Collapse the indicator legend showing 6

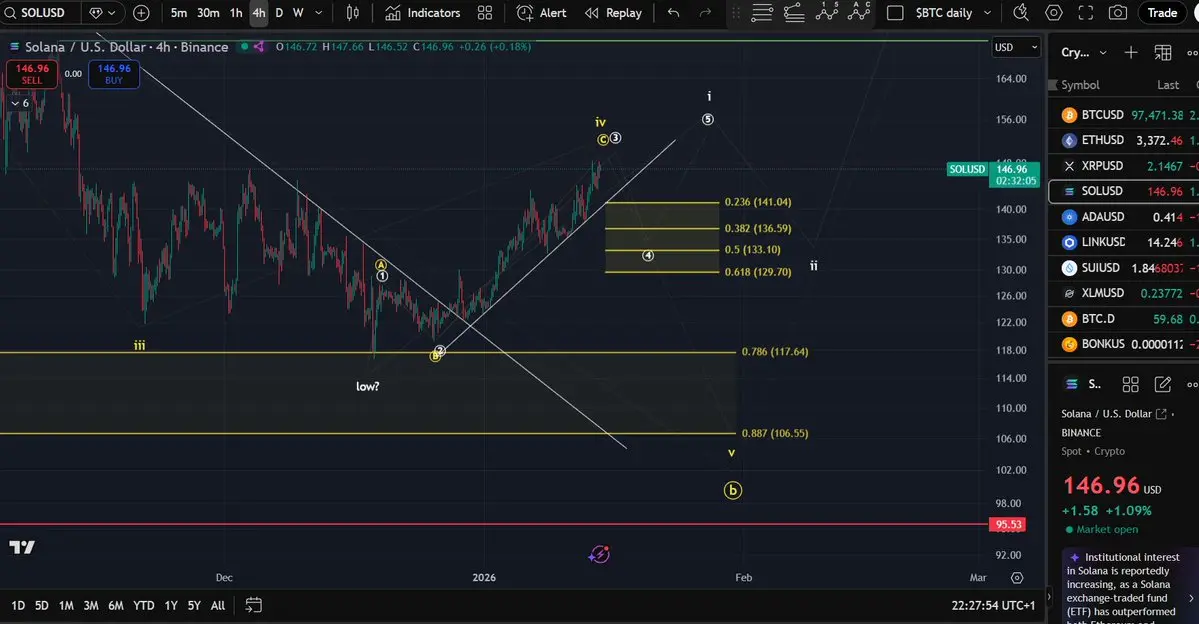point(20,103)
